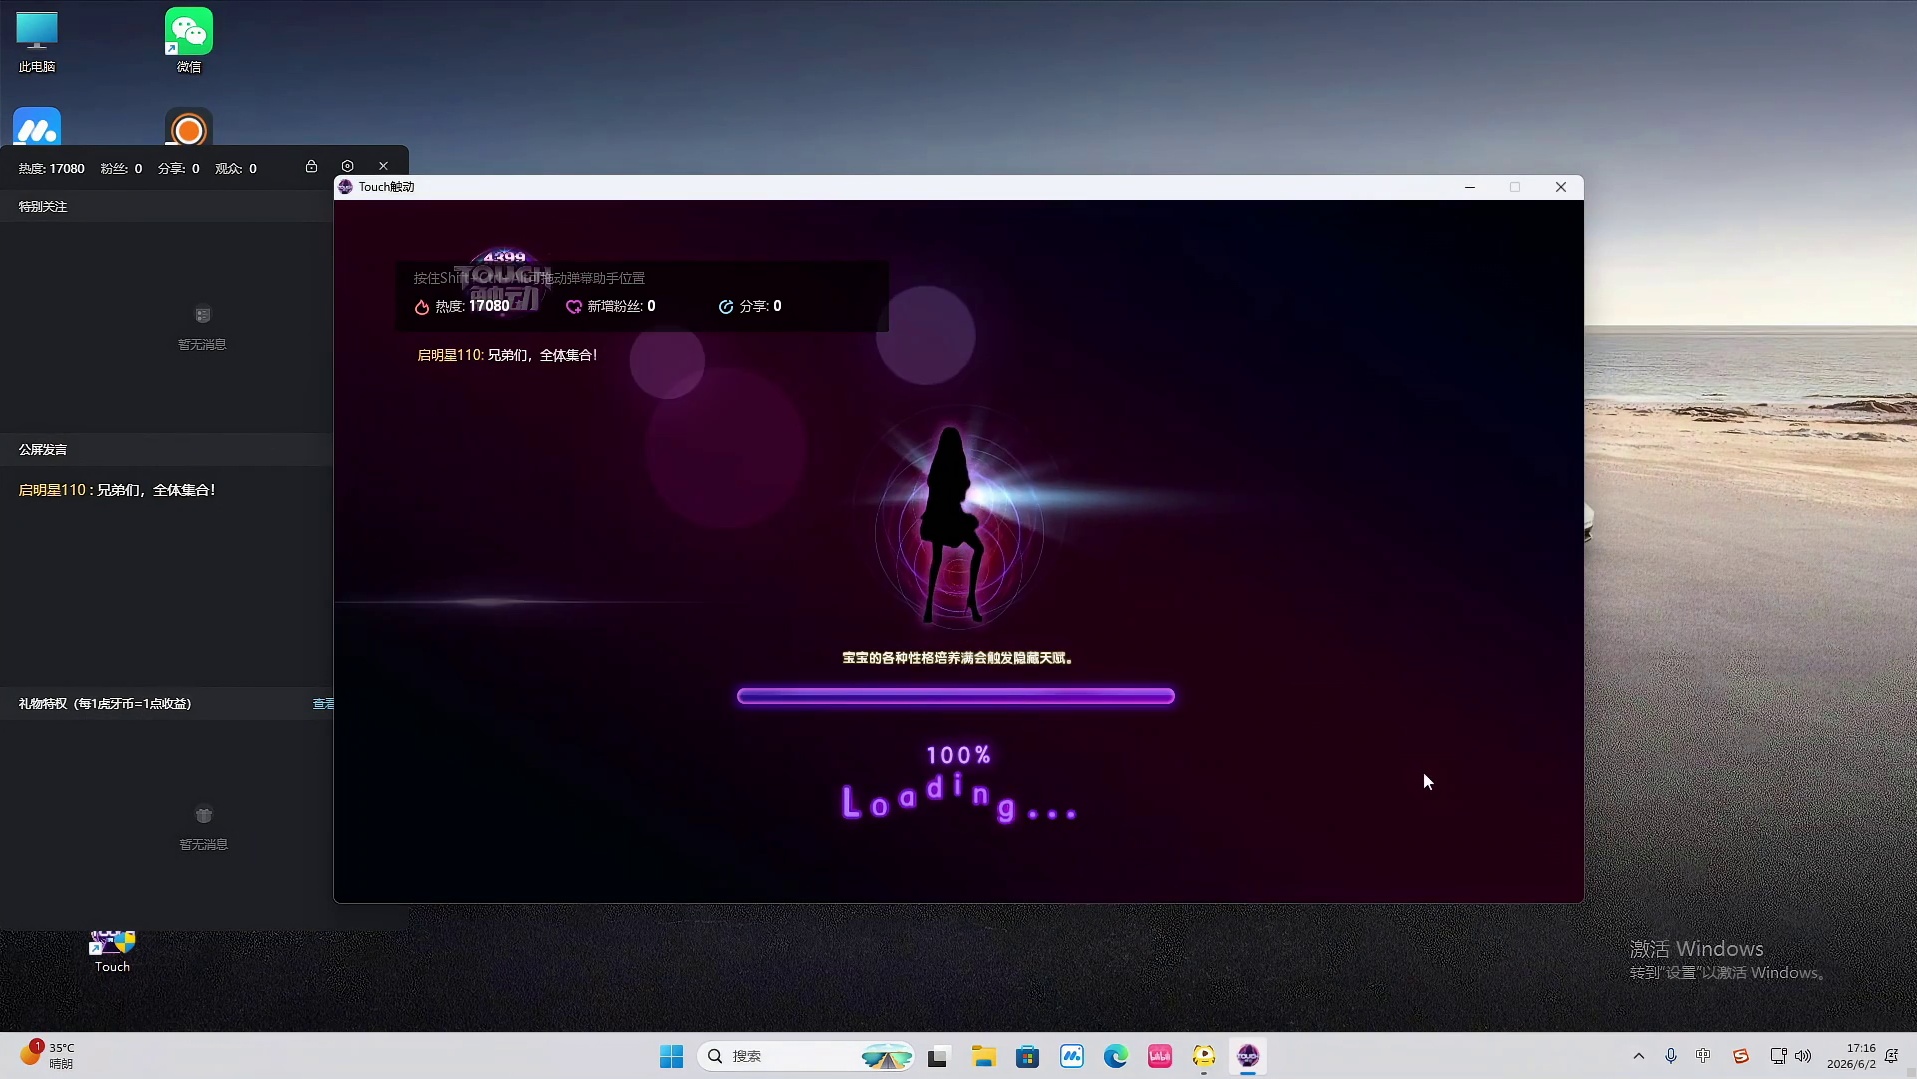
Task: Click the 分享 share icon in overlay
Action: (726, 307)
